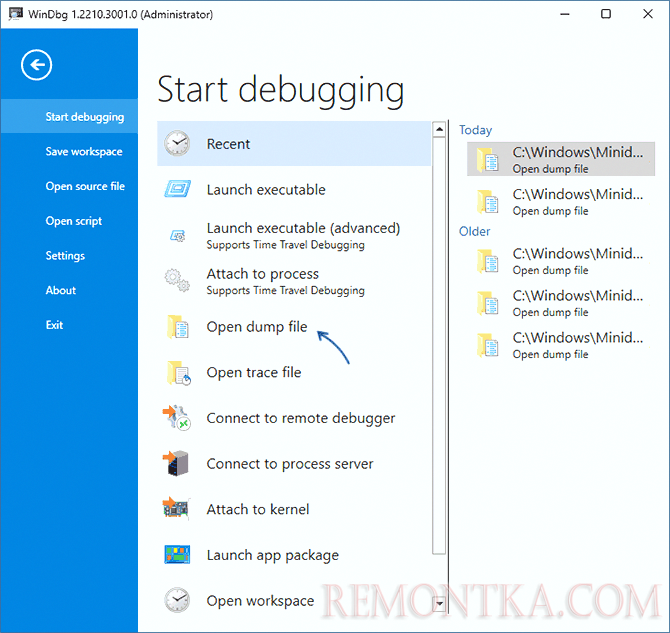Click the third Older dump file icon
This screenshot has width=670, height=633.
[x=488, y=345]
